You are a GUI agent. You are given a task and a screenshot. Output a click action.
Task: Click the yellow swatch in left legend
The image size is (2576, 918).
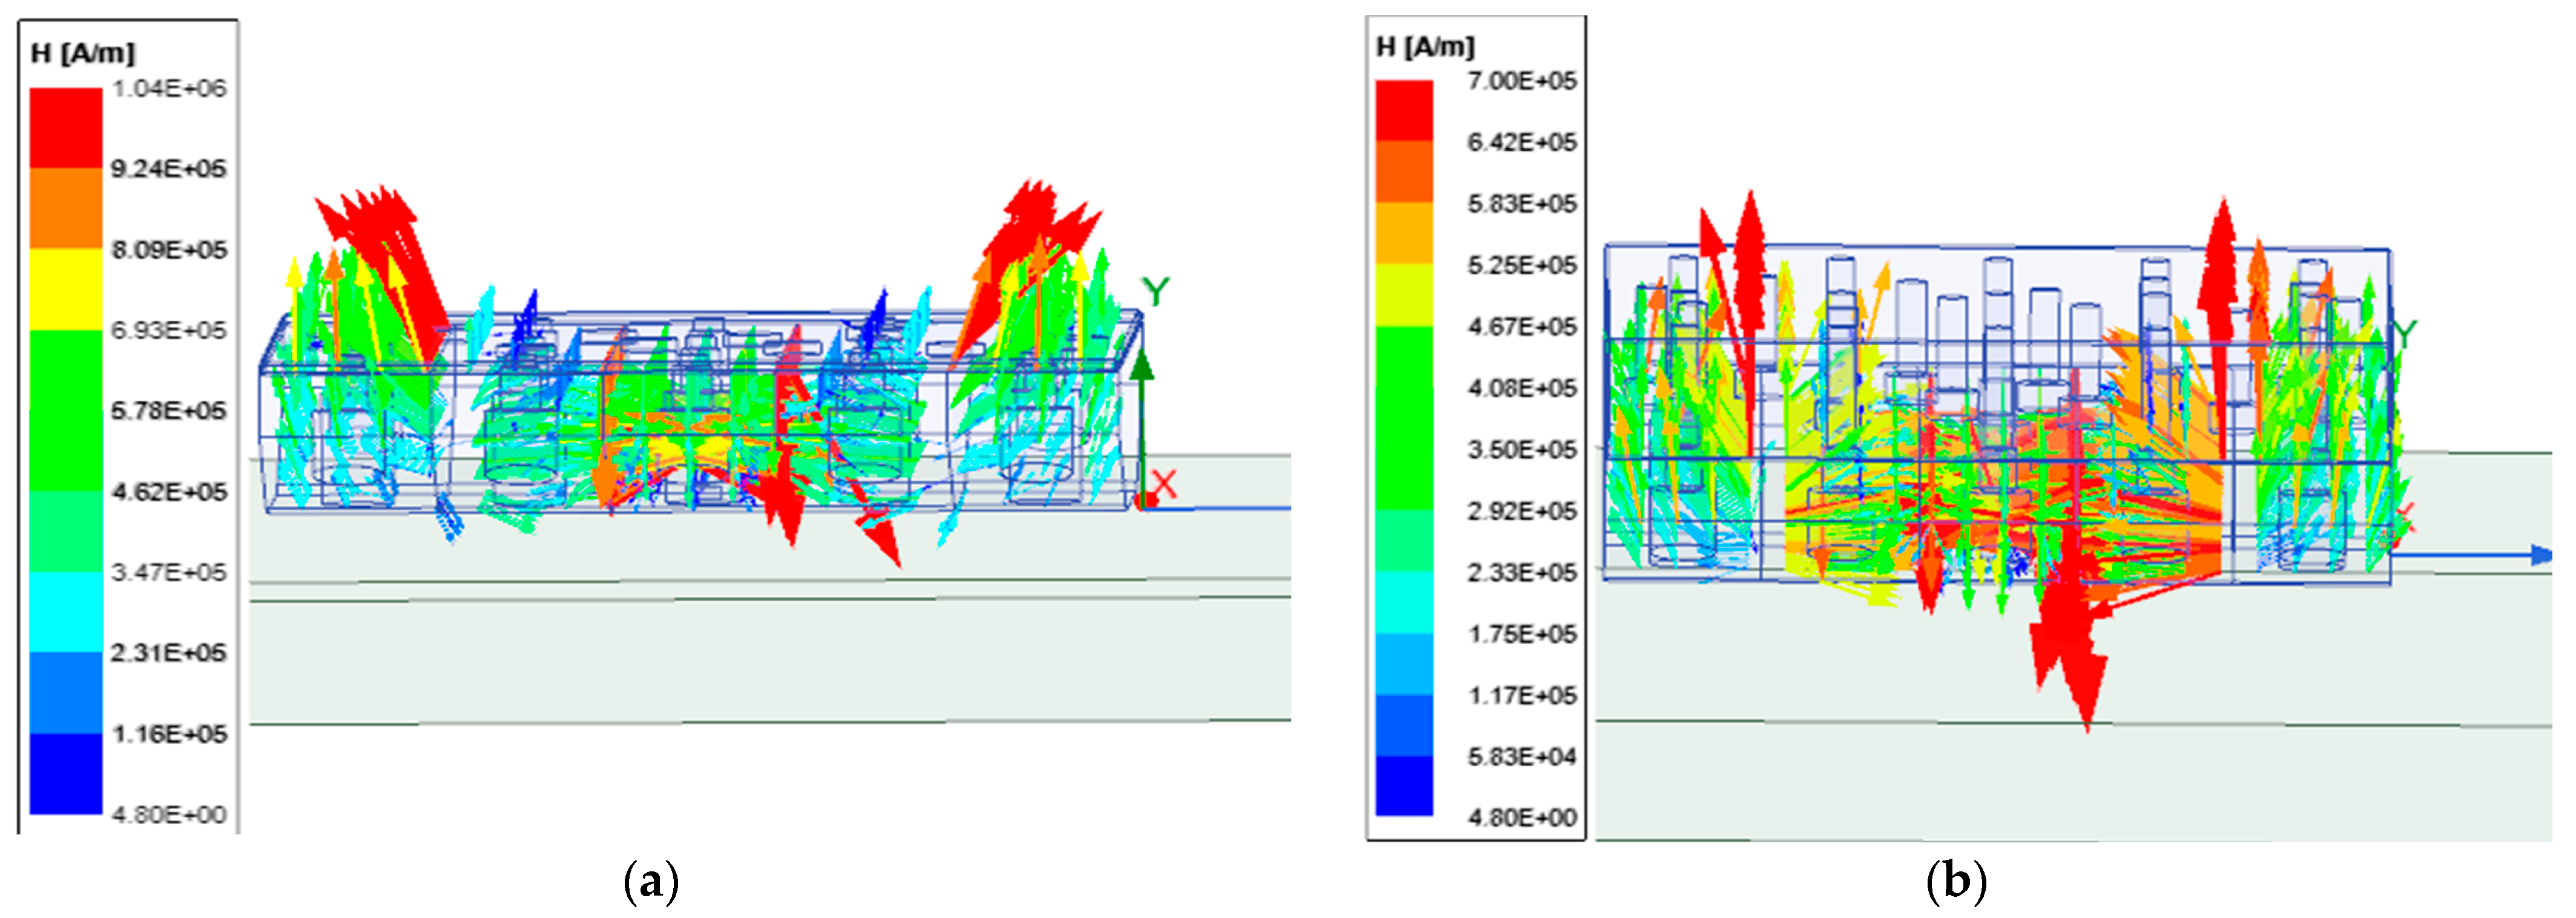(x=65, y=288)
